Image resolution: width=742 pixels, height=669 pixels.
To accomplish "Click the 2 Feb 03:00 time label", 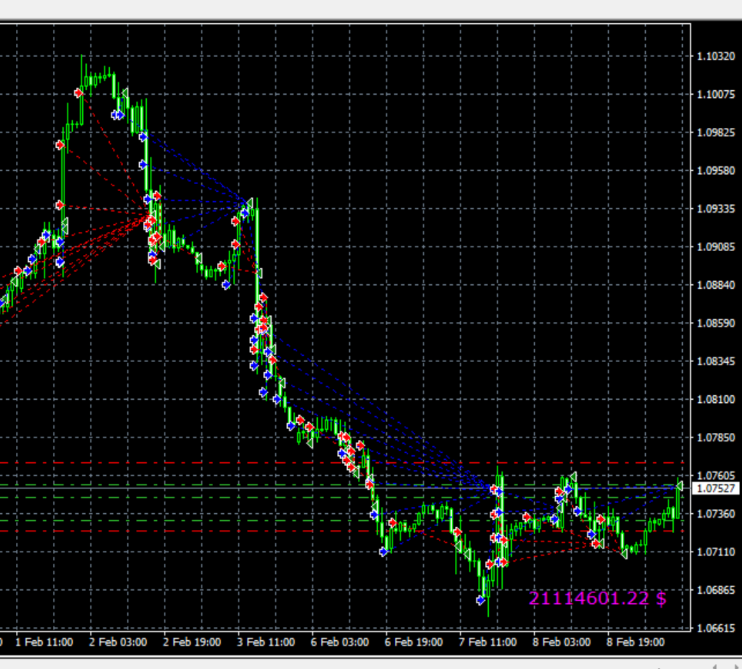I will (118, 643).
